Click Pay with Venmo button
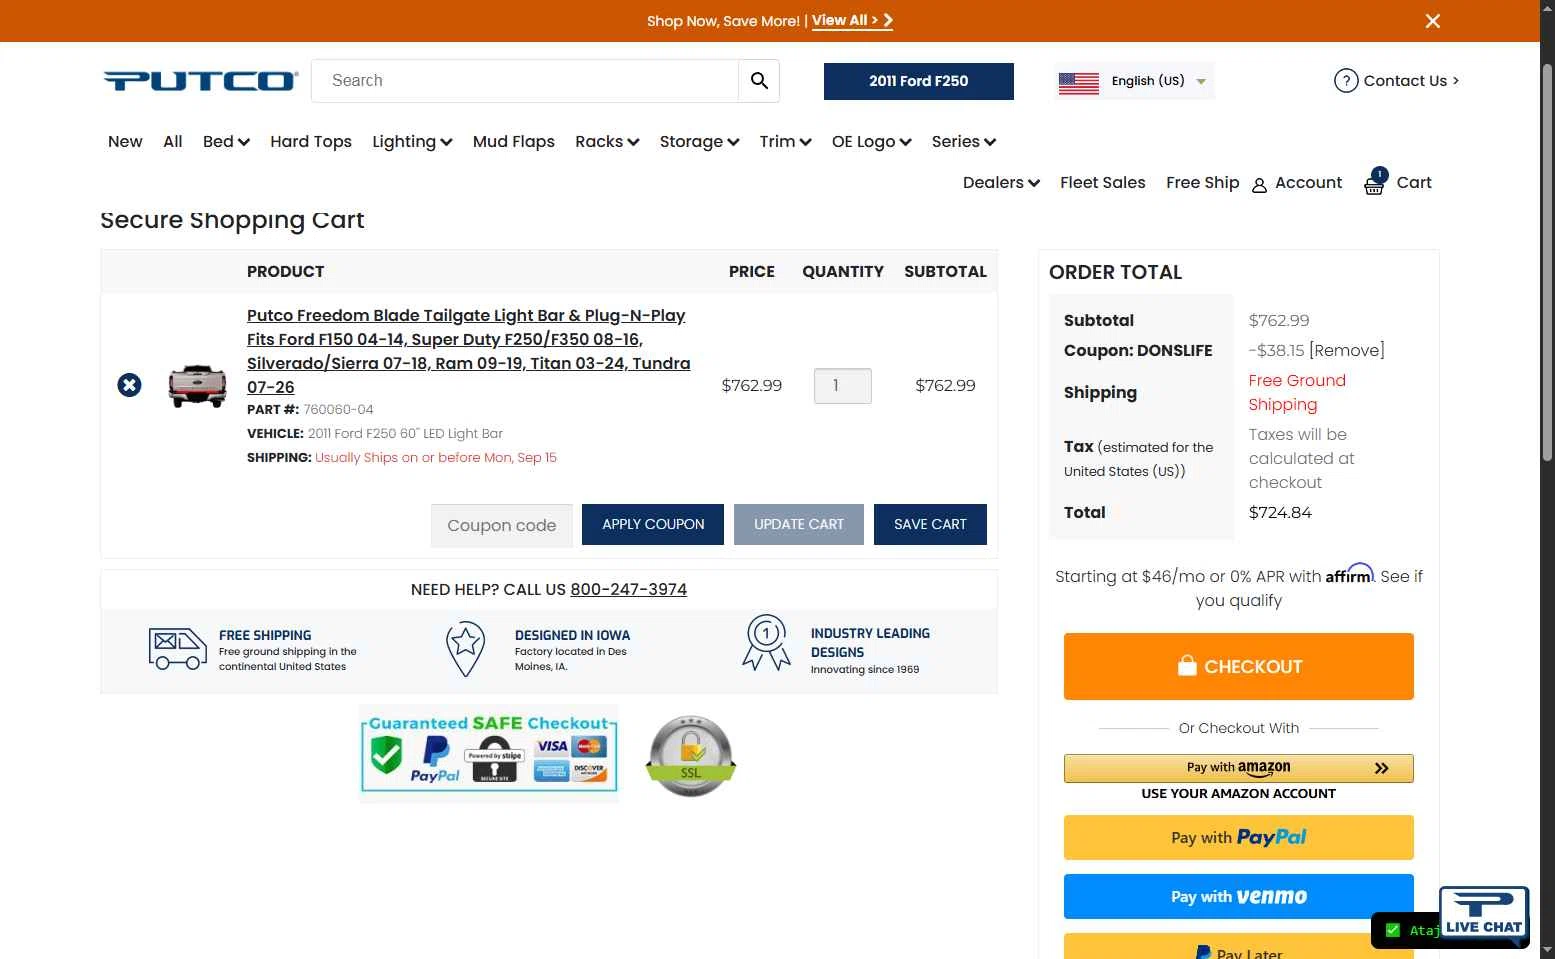Image resolution: width=1555 pixels, height=959 pixels. tap(1239, 896)
